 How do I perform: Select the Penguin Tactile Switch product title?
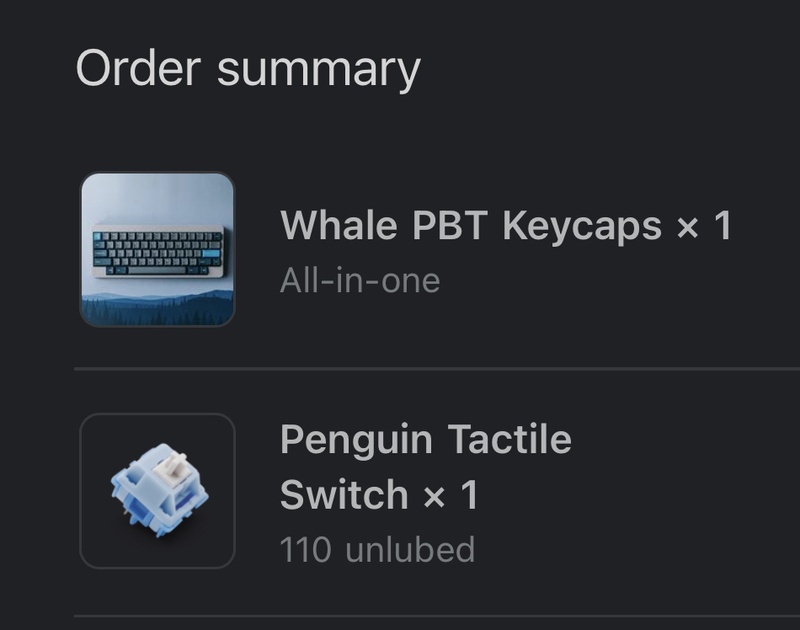(426, 466)
